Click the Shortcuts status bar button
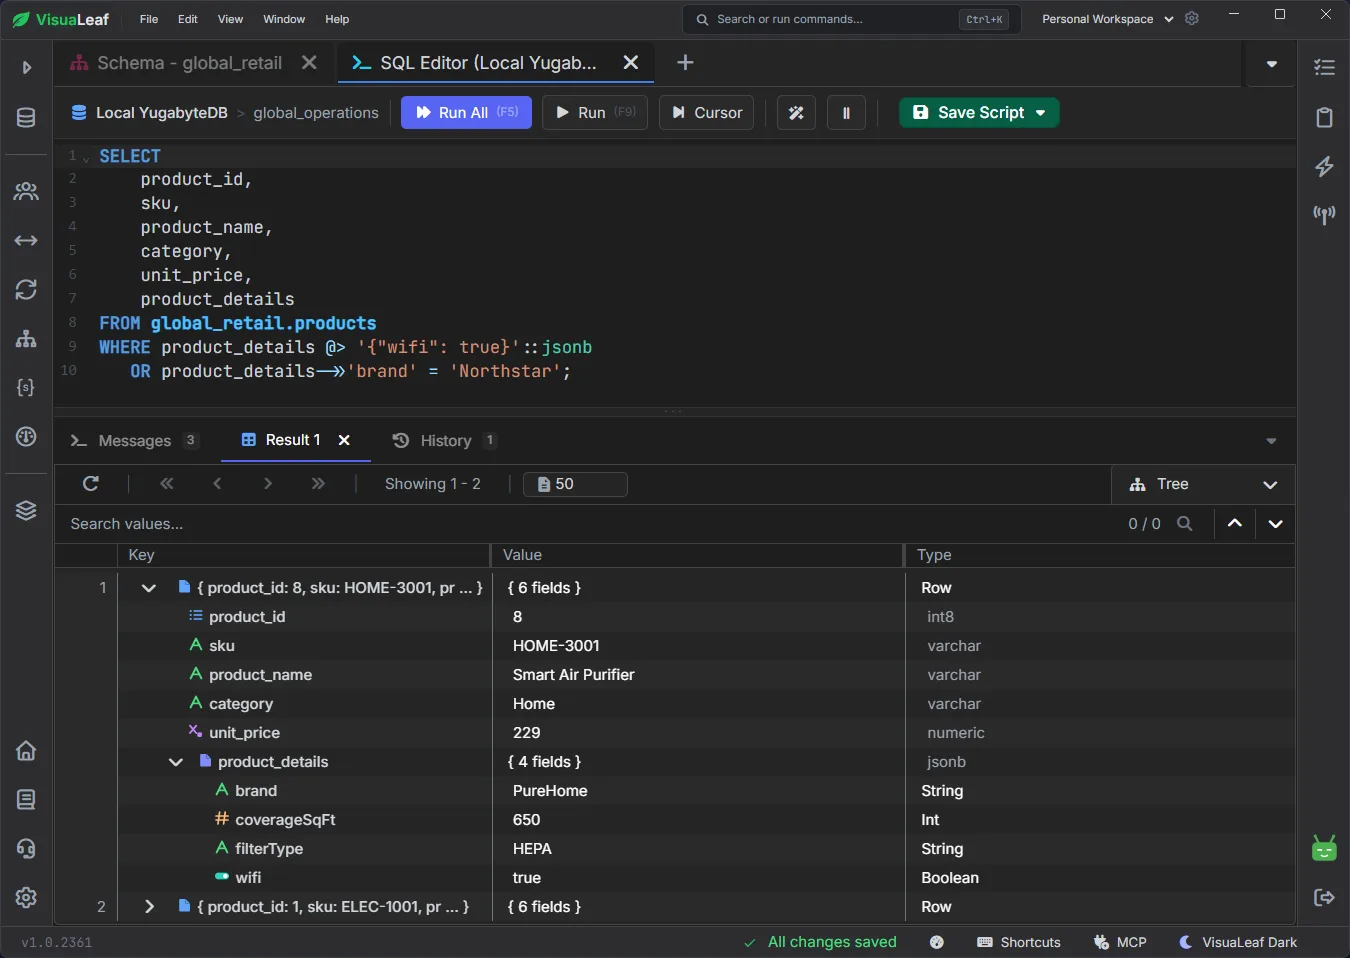 (x=1019, y=942)
